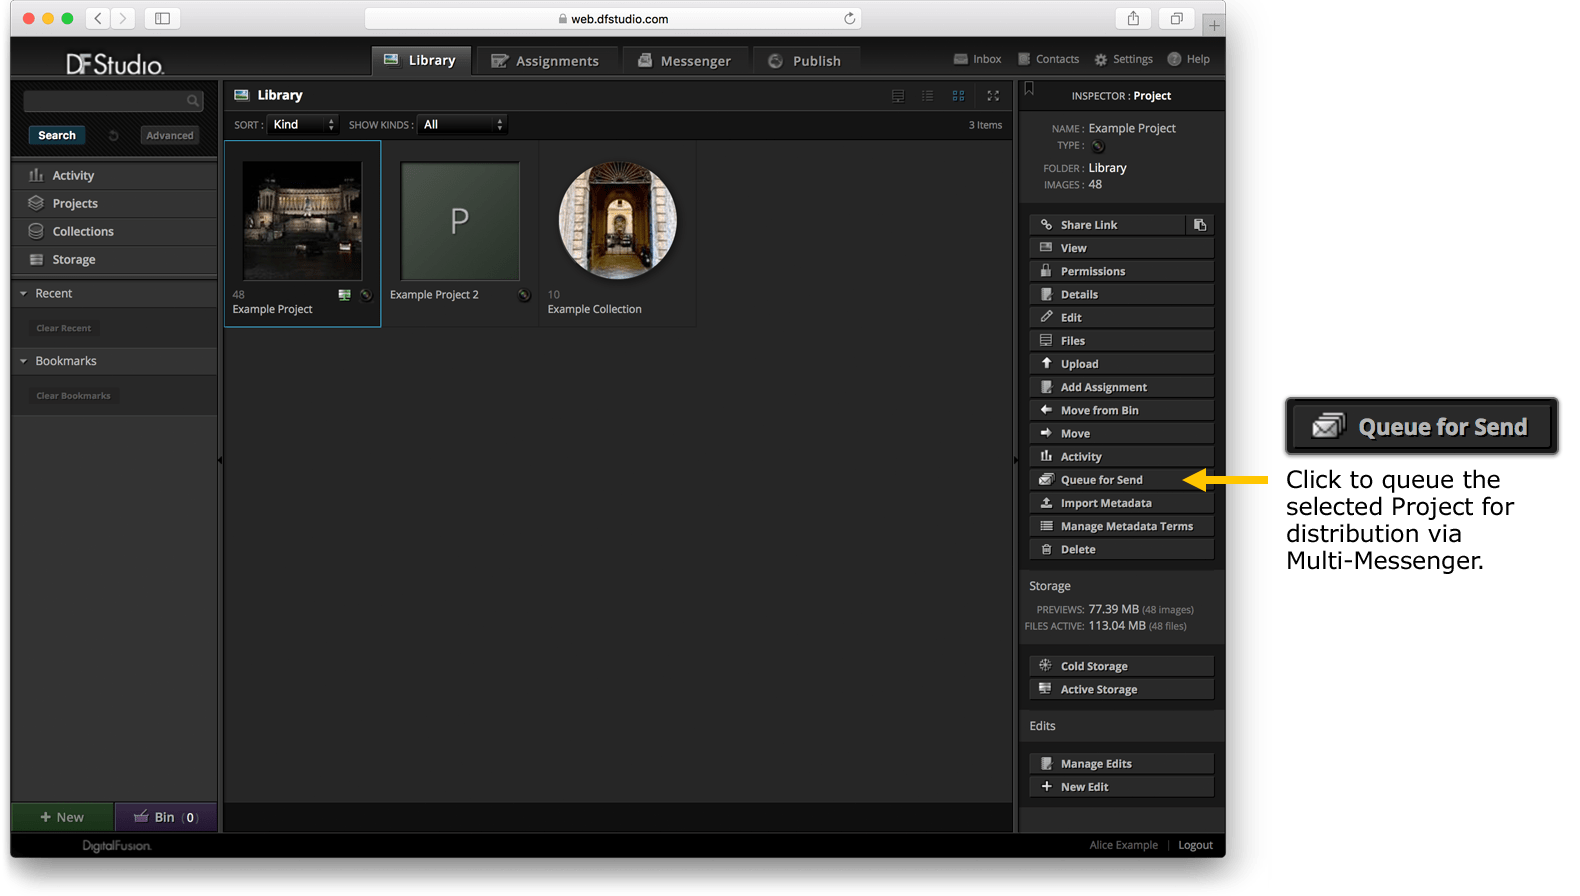Click the DF Studio logo
Screen dimensions: 1580x896
(115, 64)
